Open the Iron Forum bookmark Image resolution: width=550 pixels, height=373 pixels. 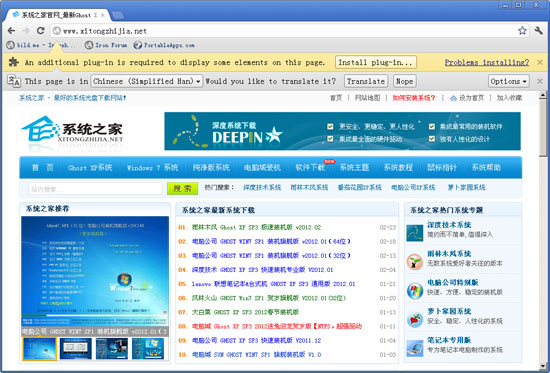point(106,45)
